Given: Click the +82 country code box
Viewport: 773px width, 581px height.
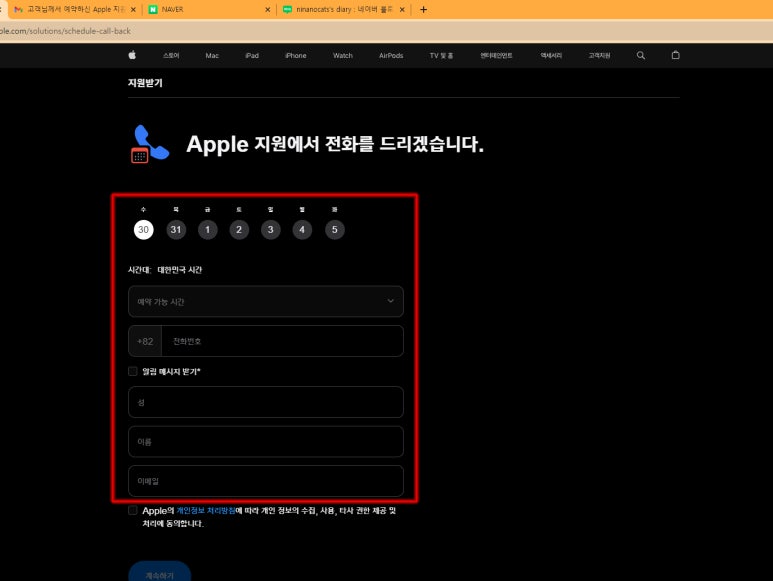Looking at the screenshot, I should coord(145,341).
